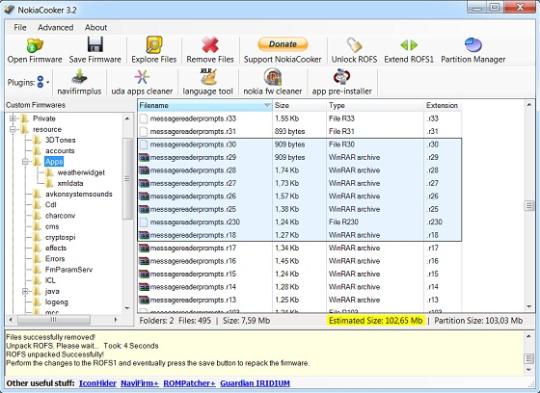Open the IconHider link

(97, 383)
